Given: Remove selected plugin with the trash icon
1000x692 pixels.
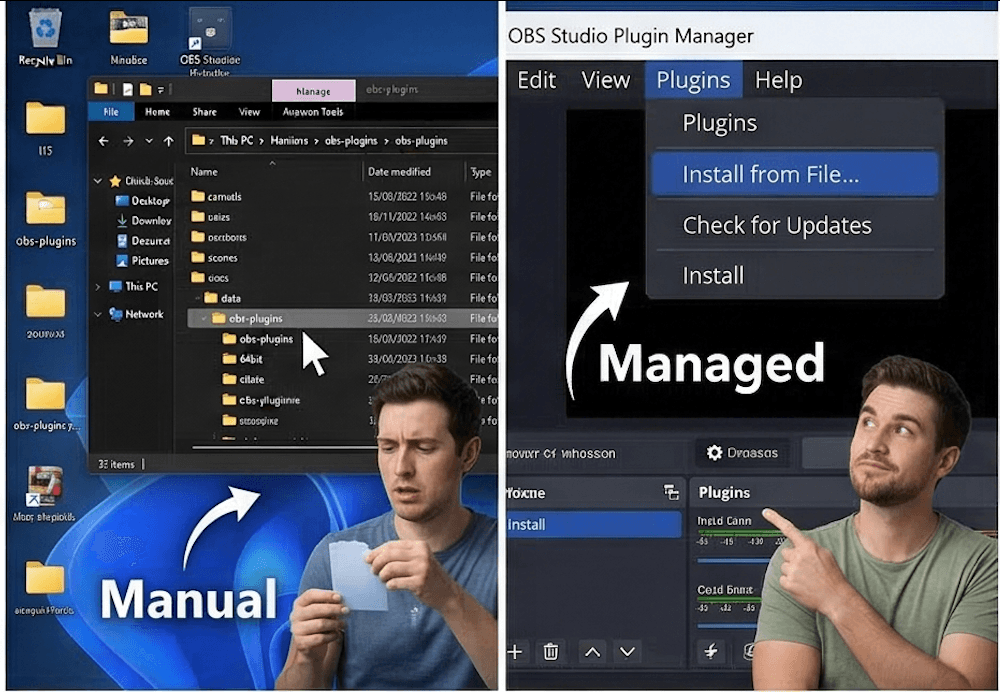Looking at the screenshot, I should coord(550,651).
